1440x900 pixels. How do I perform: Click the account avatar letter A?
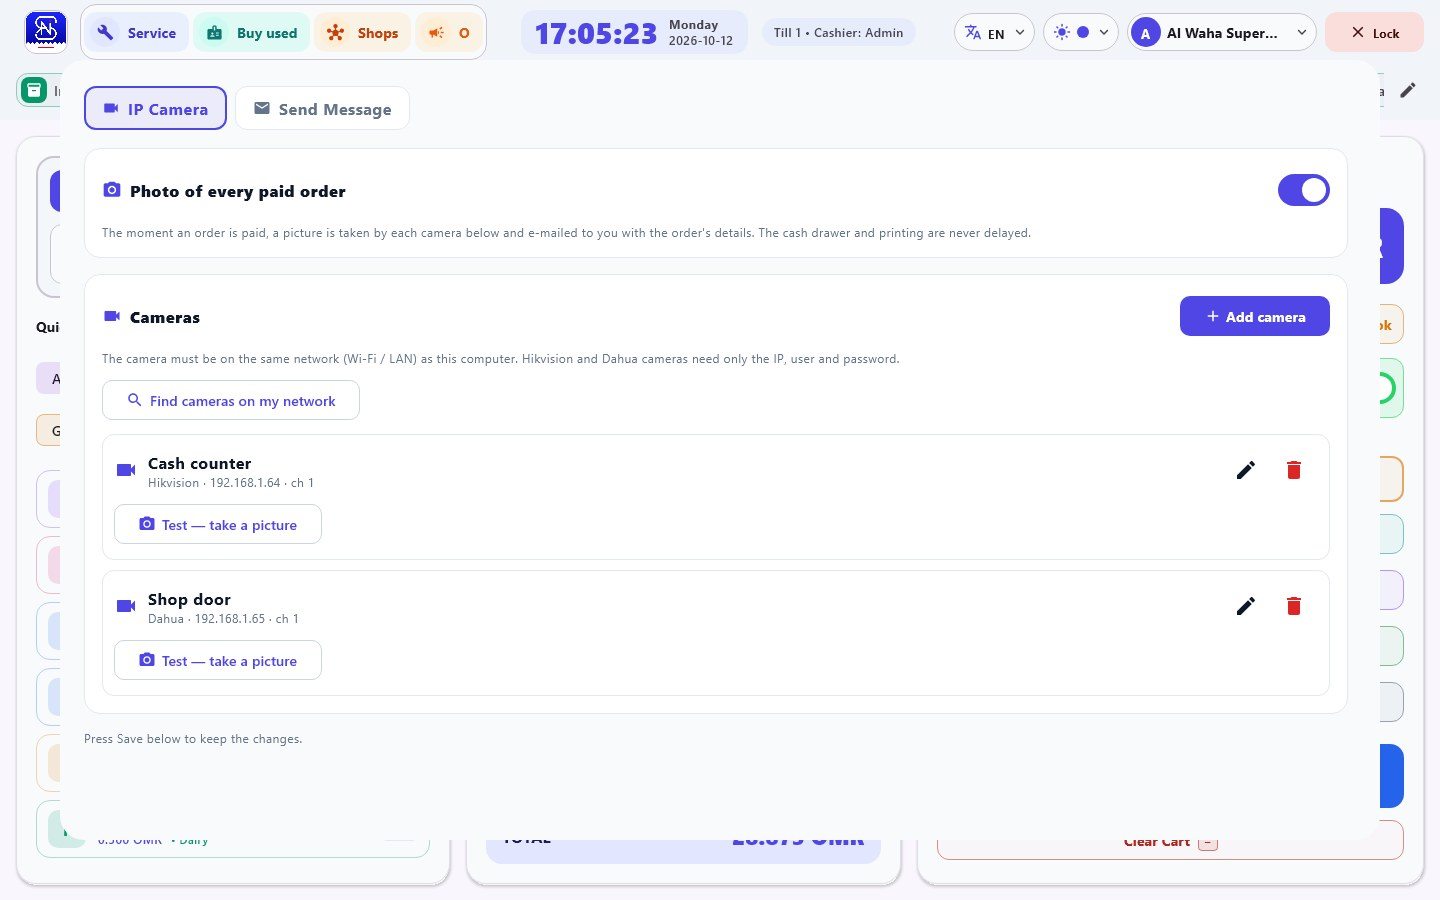point(1145,33)
